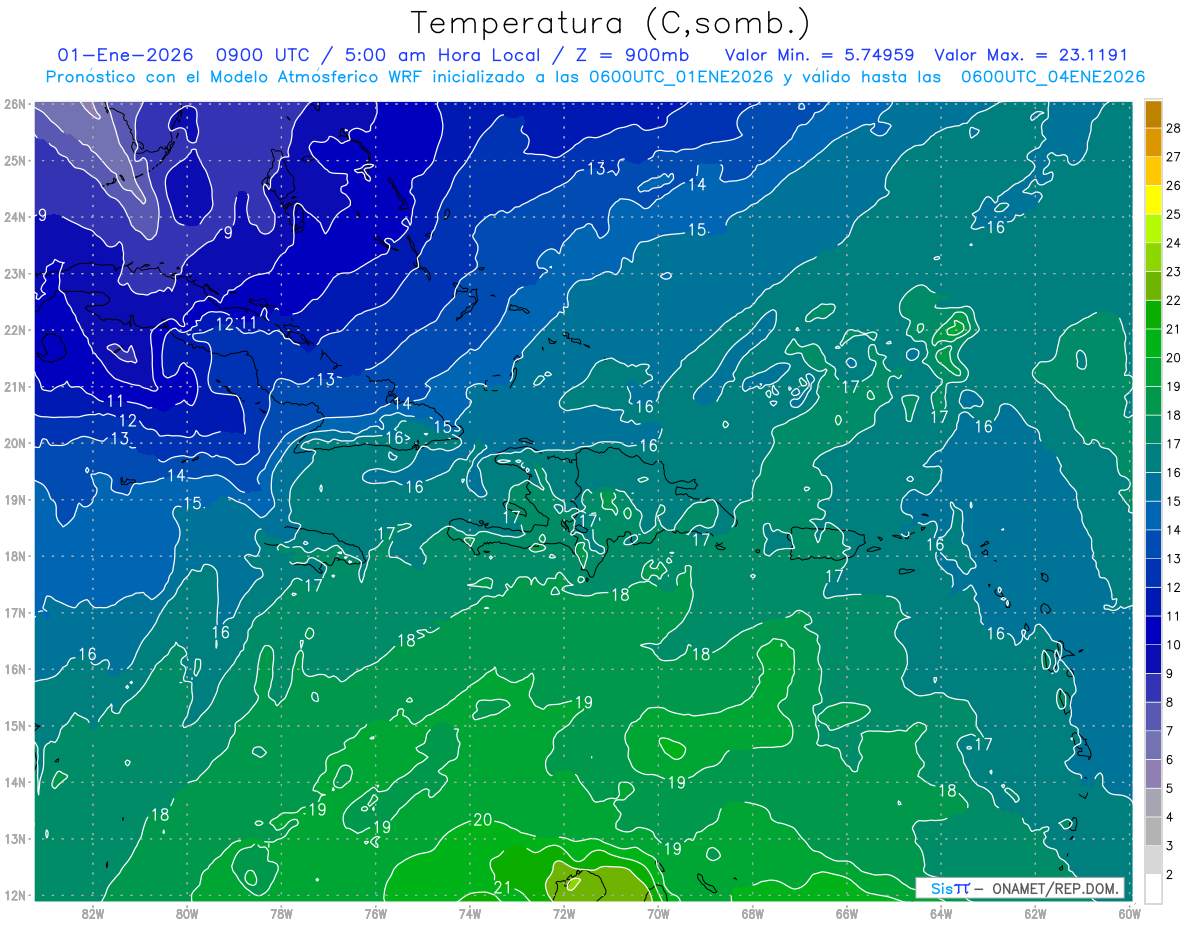Click the 82W longitude axis label
Viewport: 1200px width, 927px height.
(93, 914)
